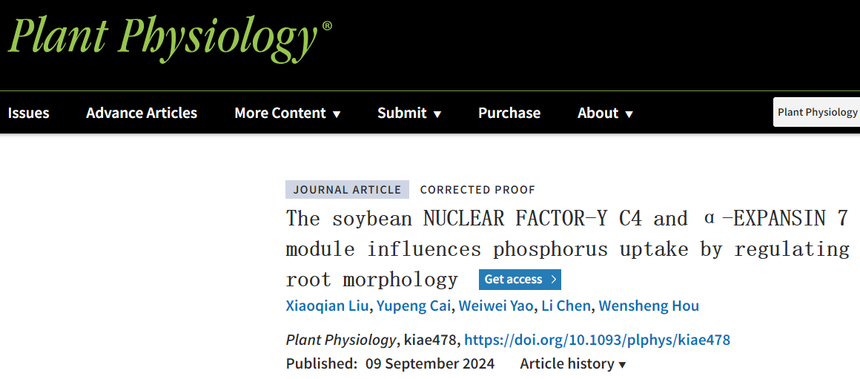Expand the About menu arrow

629,114
